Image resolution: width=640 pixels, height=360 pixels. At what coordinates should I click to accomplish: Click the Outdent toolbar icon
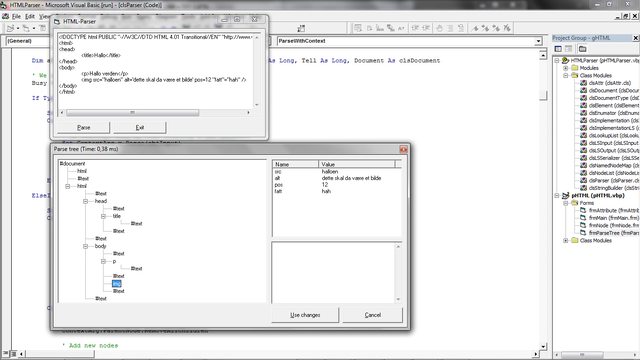(426, 28)
